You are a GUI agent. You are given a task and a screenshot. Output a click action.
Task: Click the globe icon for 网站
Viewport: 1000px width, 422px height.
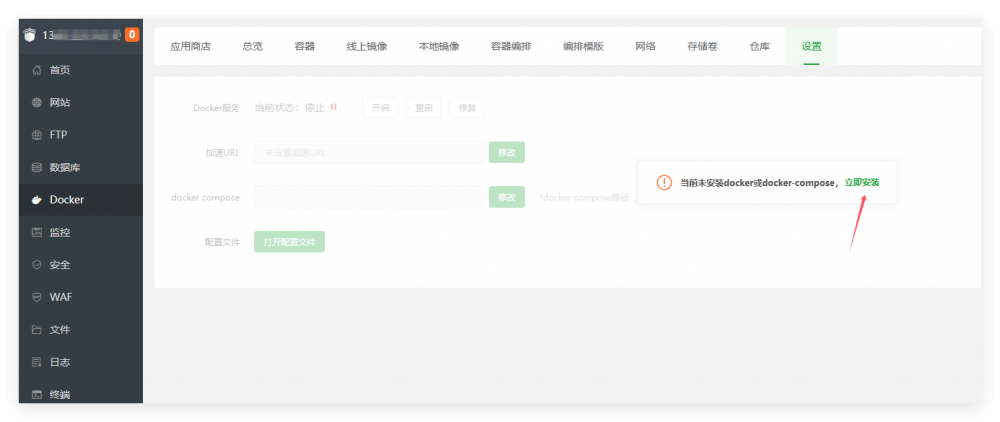pyautogui.click(x=37, y=102)
